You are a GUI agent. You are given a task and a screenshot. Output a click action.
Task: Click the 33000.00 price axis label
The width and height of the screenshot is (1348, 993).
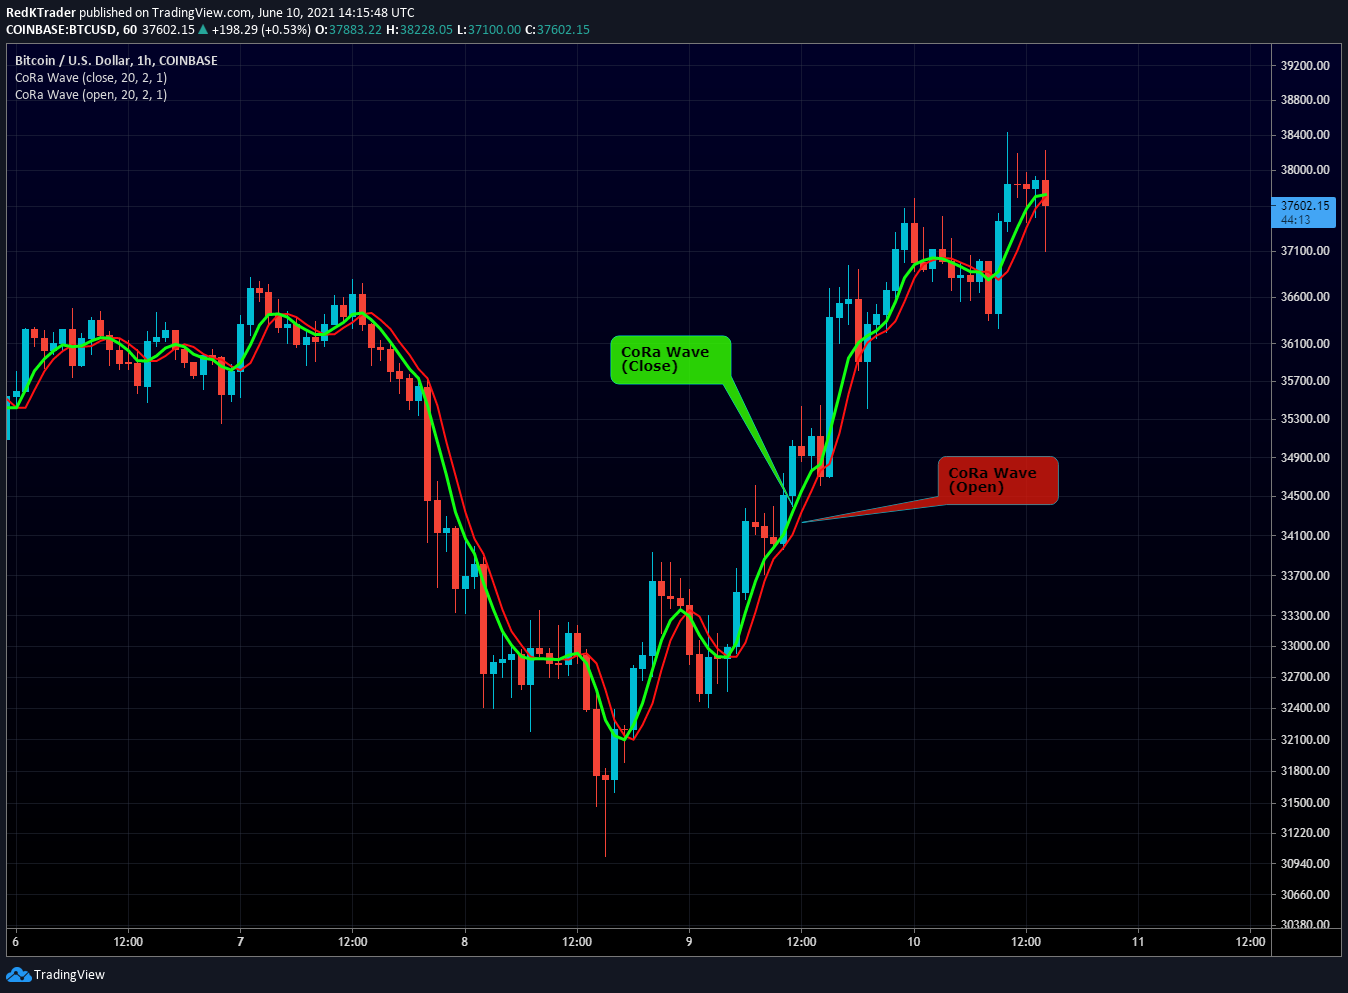click(x=1305, y=646)
